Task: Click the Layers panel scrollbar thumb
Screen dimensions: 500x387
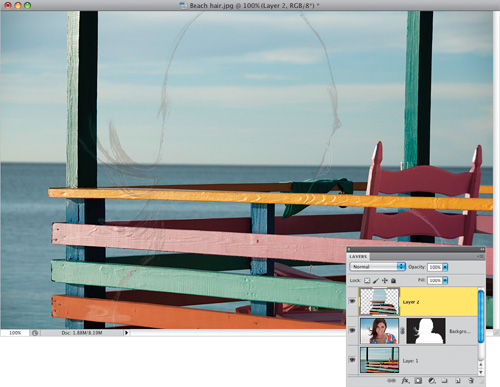Action: [x=481, y=316]
